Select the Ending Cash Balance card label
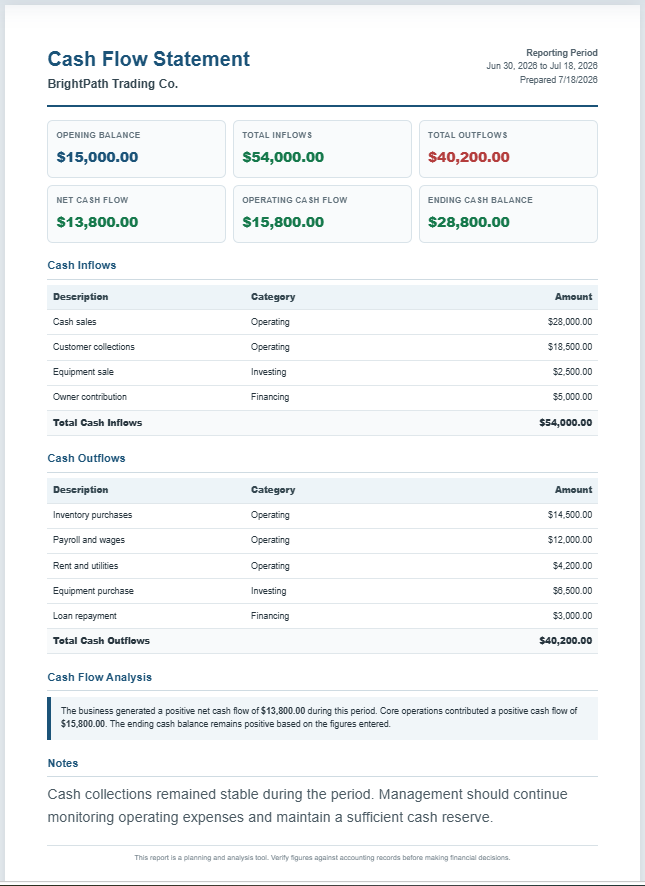Viewport: 645px width, 886px height. 480,200
